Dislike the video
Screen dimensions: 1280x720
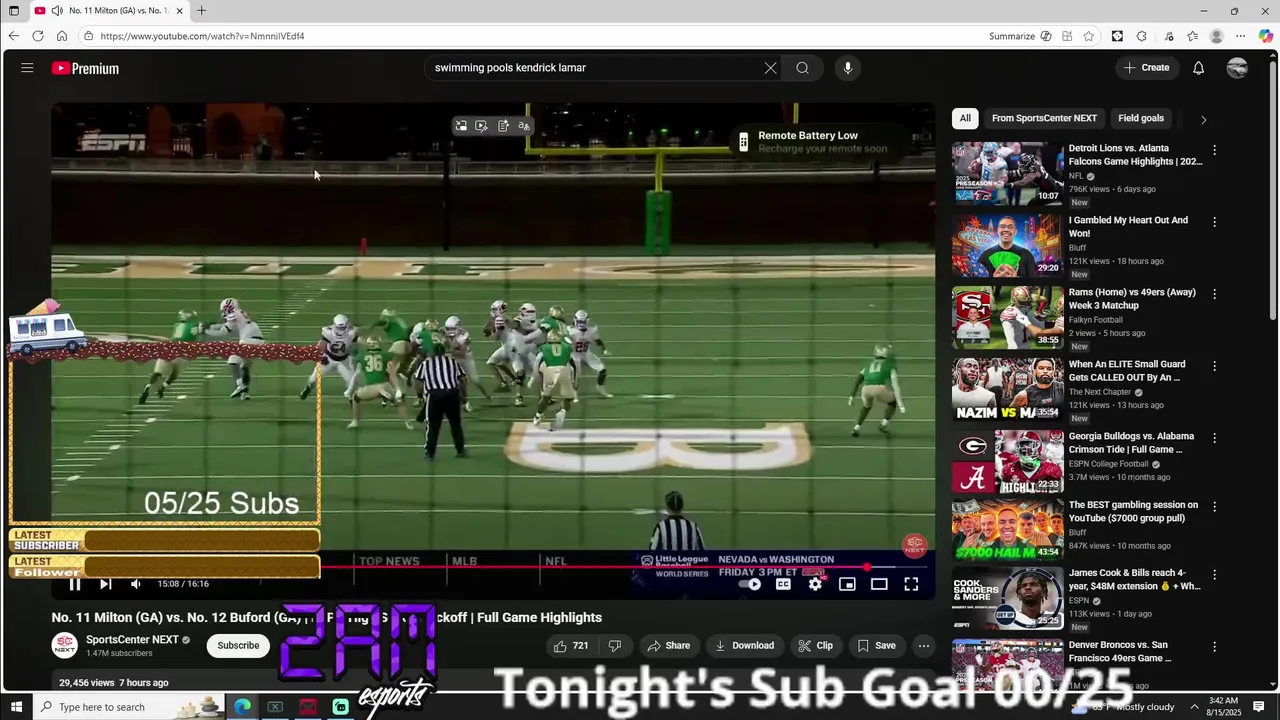615,646
